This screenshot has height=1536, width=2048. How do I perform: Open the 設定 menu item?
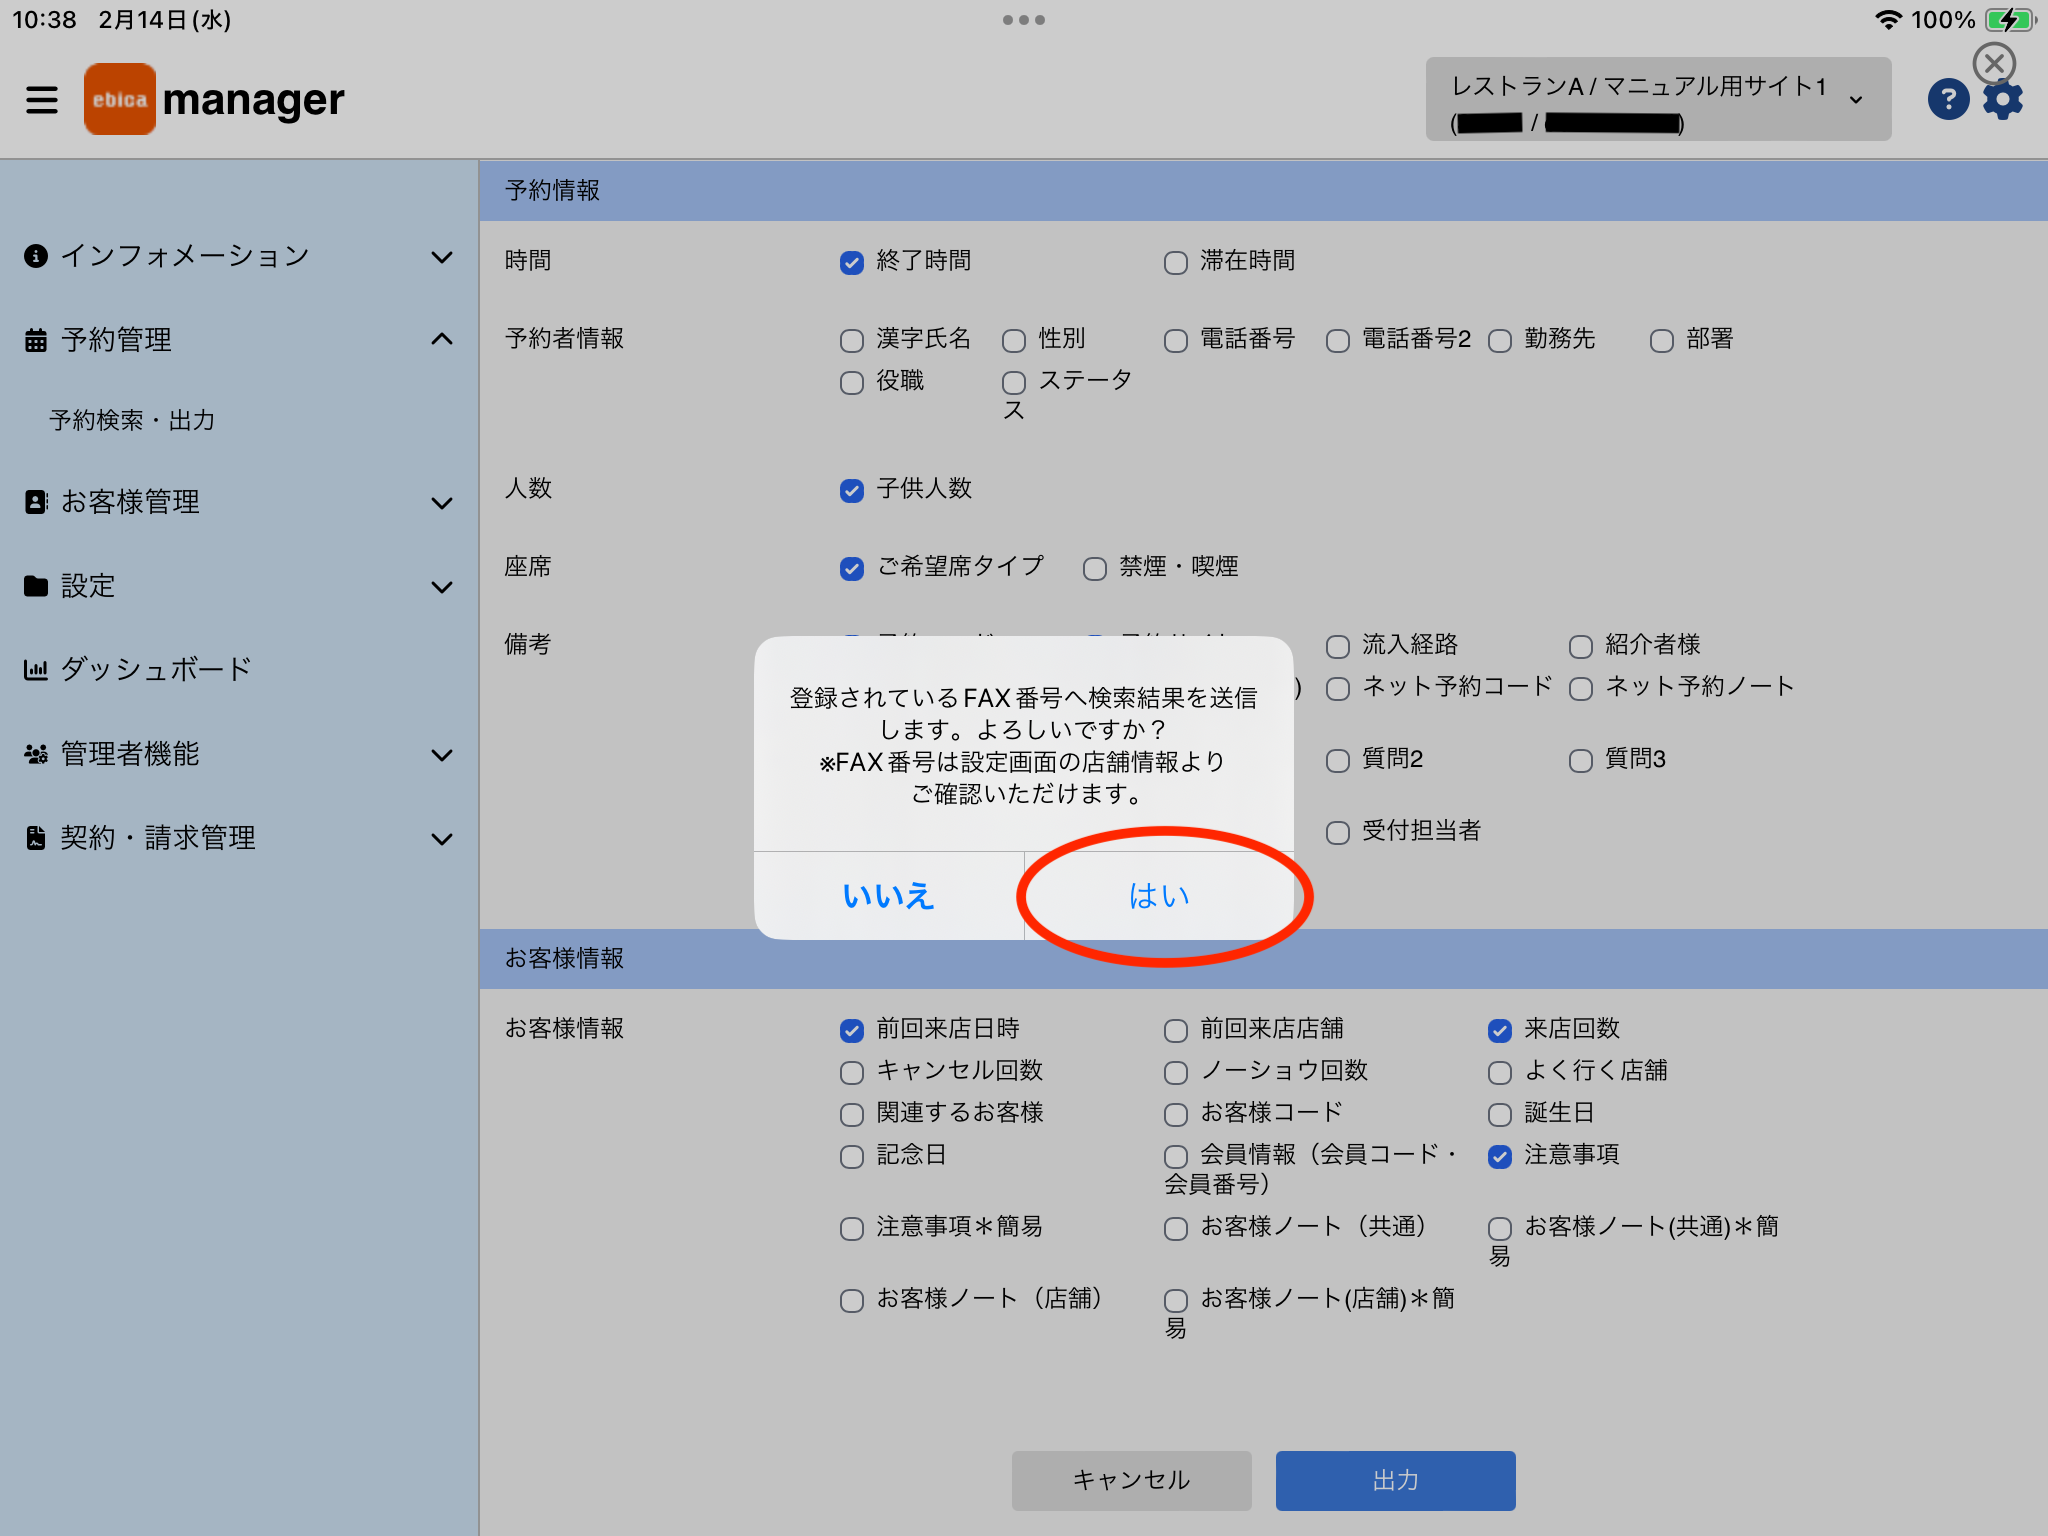tap(88, 586)
